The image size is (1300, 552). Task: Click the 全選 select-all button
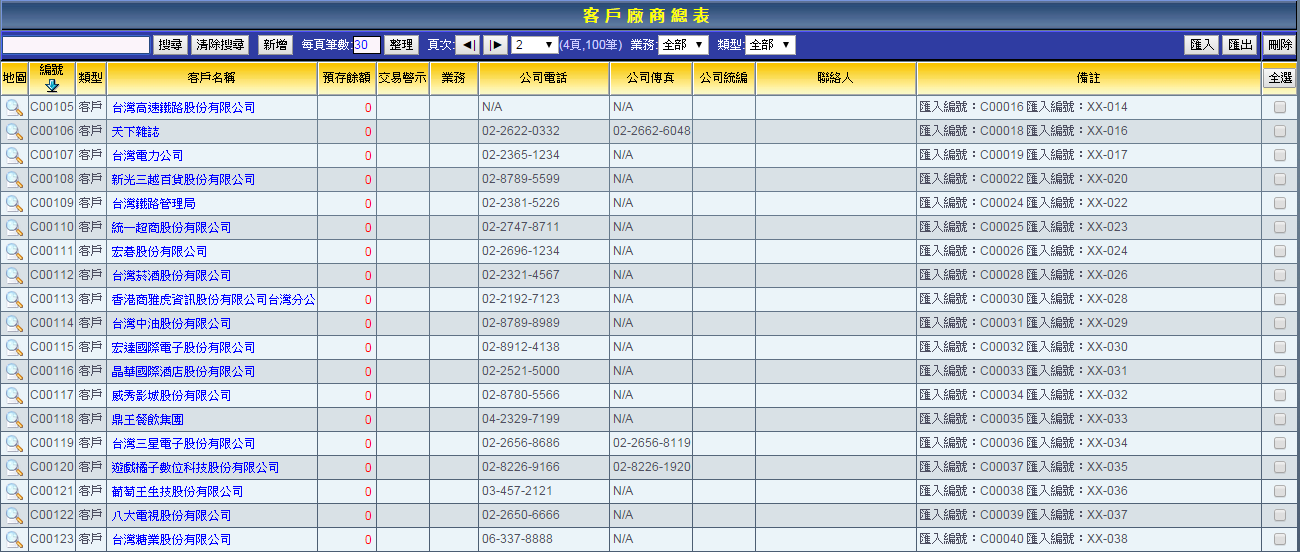1279,78
